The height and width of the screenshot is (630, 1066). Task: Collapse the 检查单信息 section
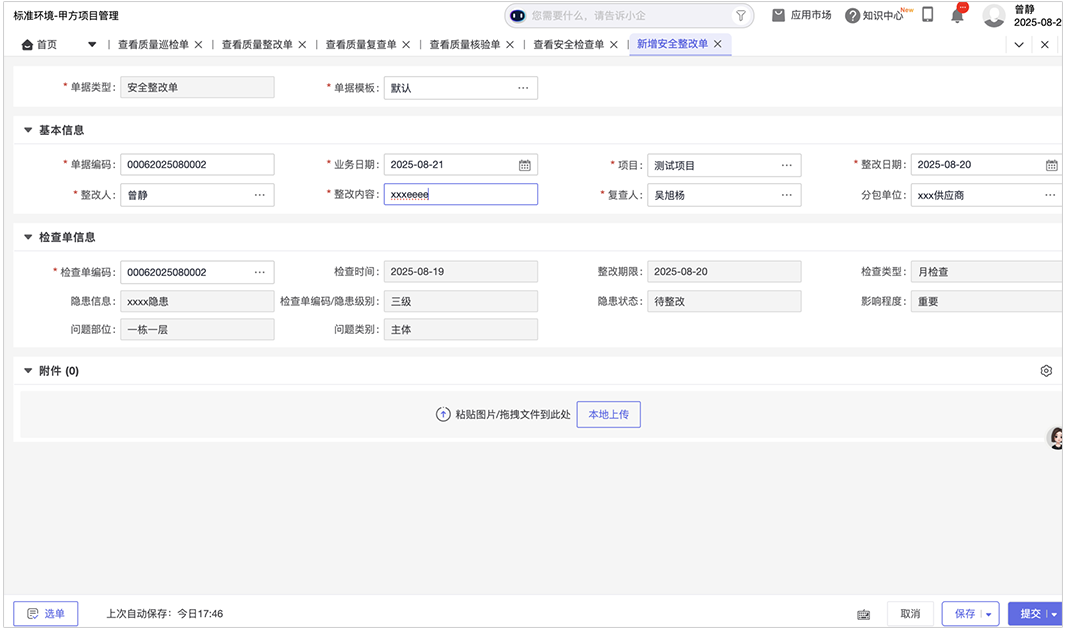[x=28, y=237]
